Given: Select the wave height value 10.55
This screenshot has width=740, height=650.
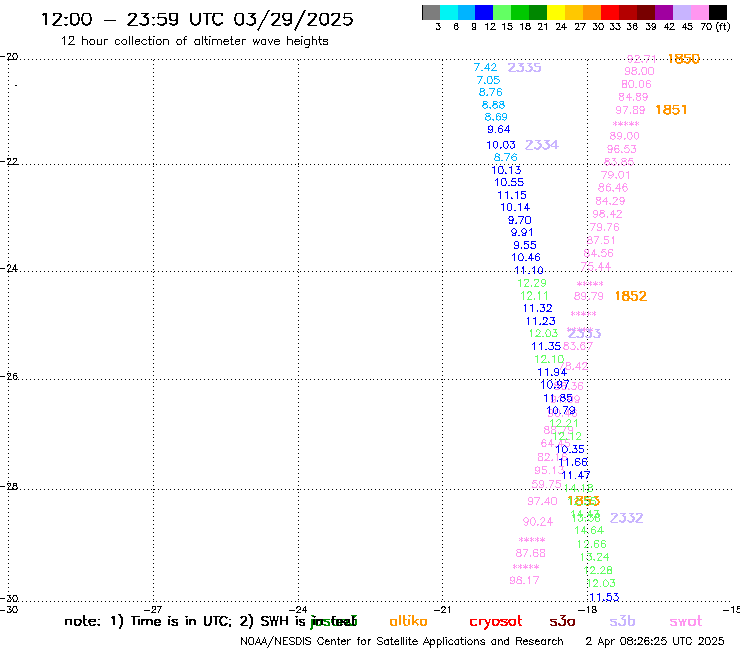Looking at the screenshot, I should coord(509,182).
